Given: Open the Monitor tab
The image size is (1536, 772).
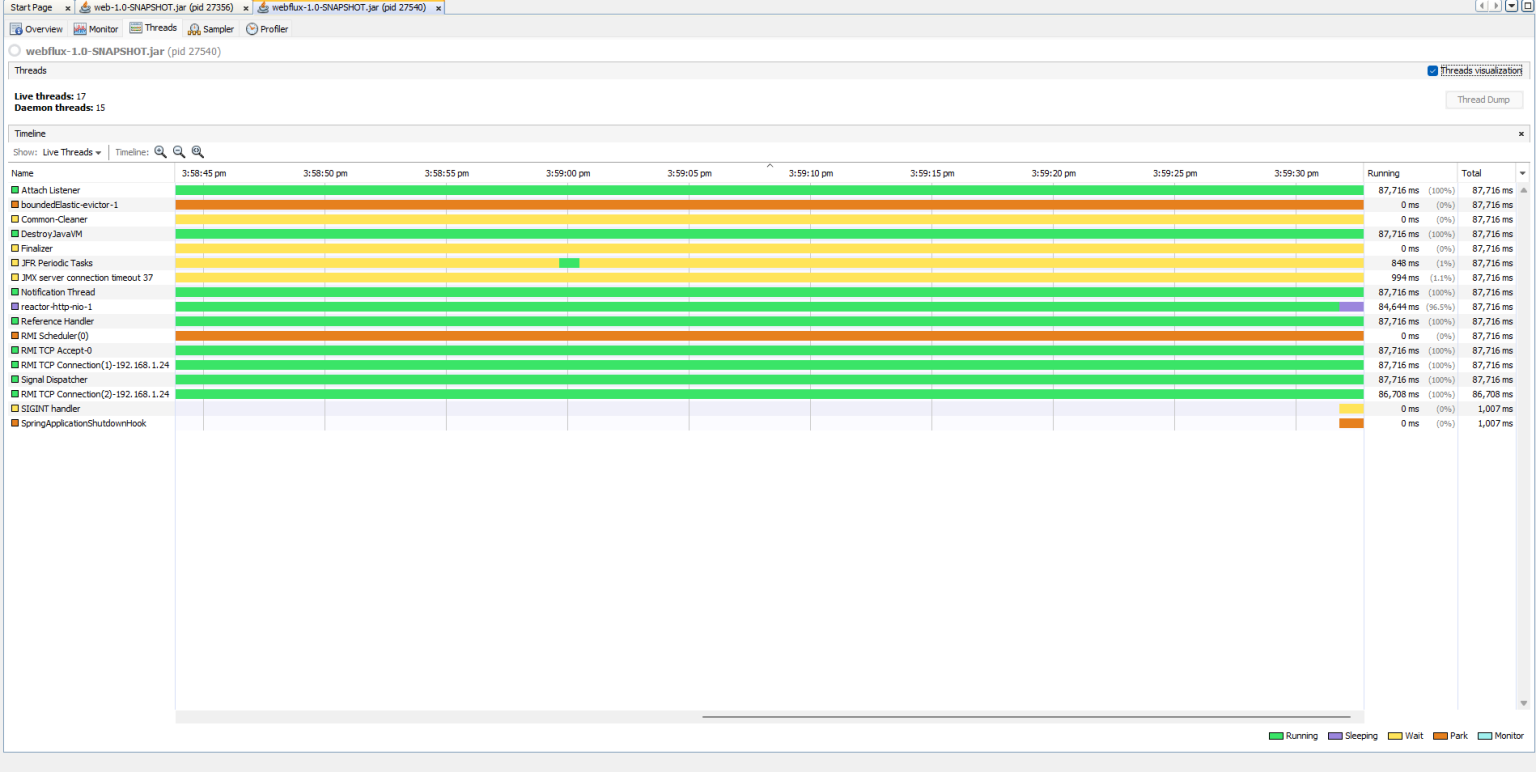Looking at the screenshot, I should pos(96,29).
